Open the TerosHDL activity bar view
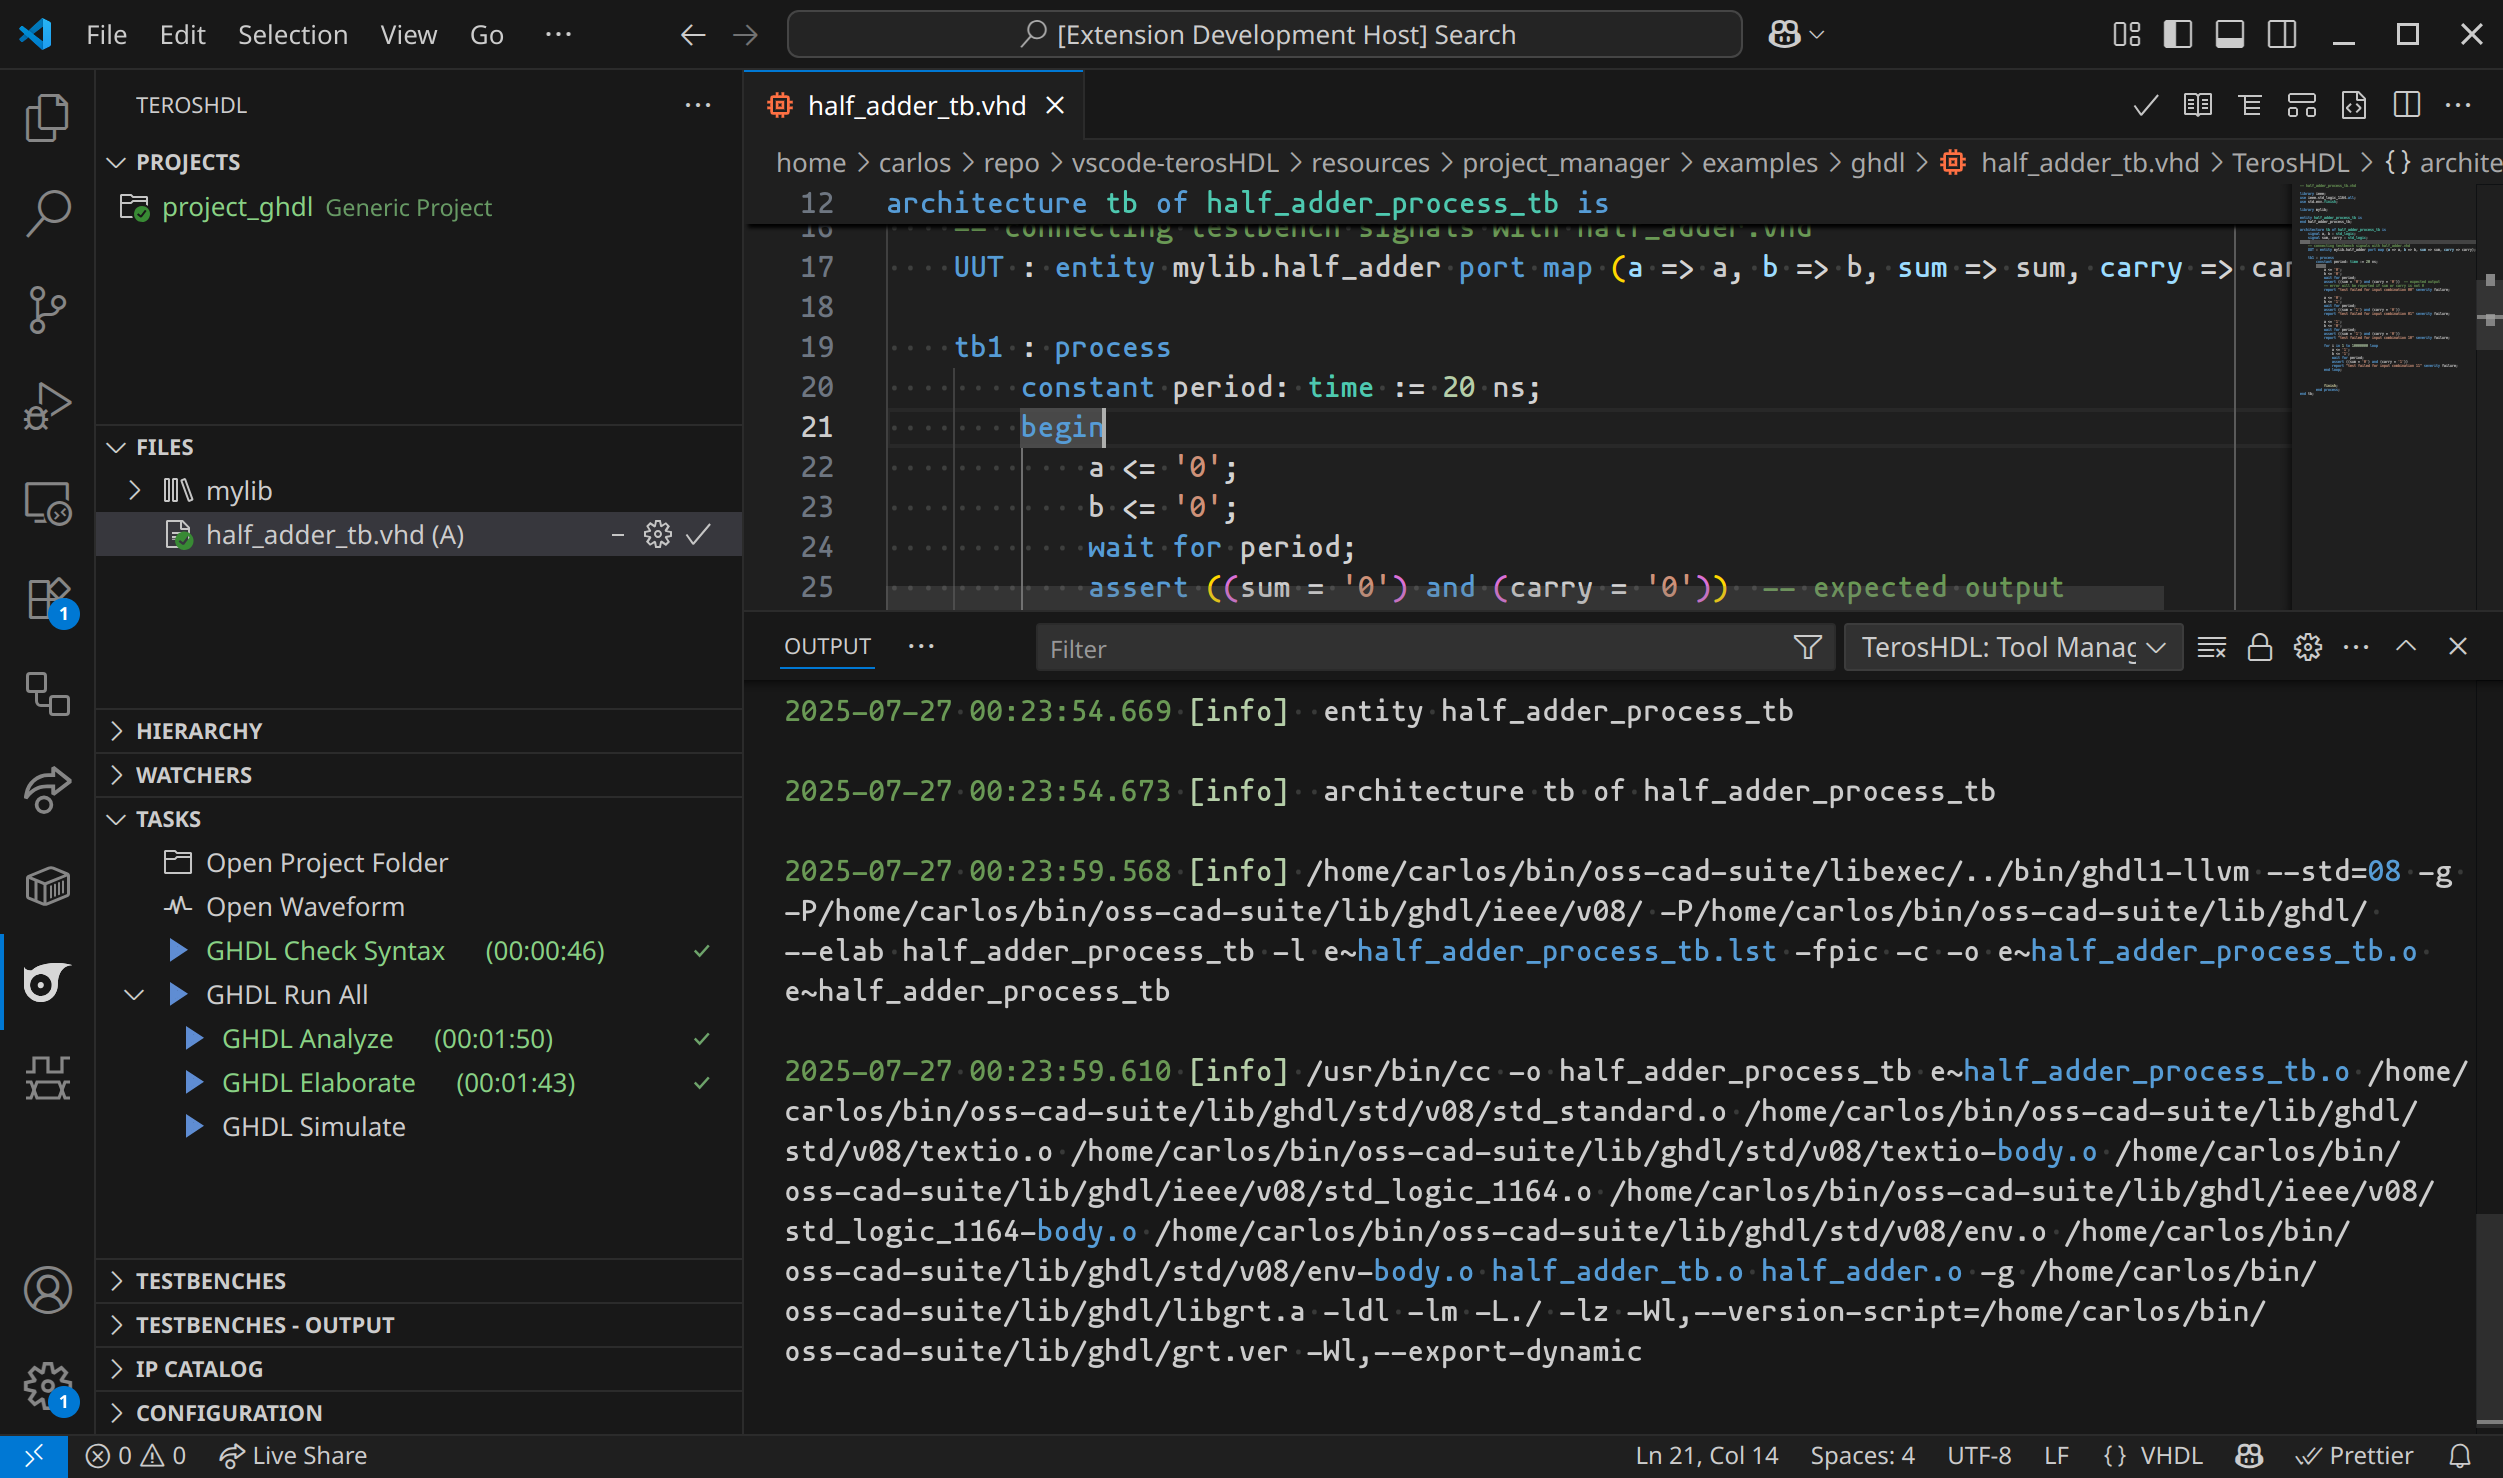Image resolution: width=2503 pixels, height=1478 pixels. [x=47, y=982]
